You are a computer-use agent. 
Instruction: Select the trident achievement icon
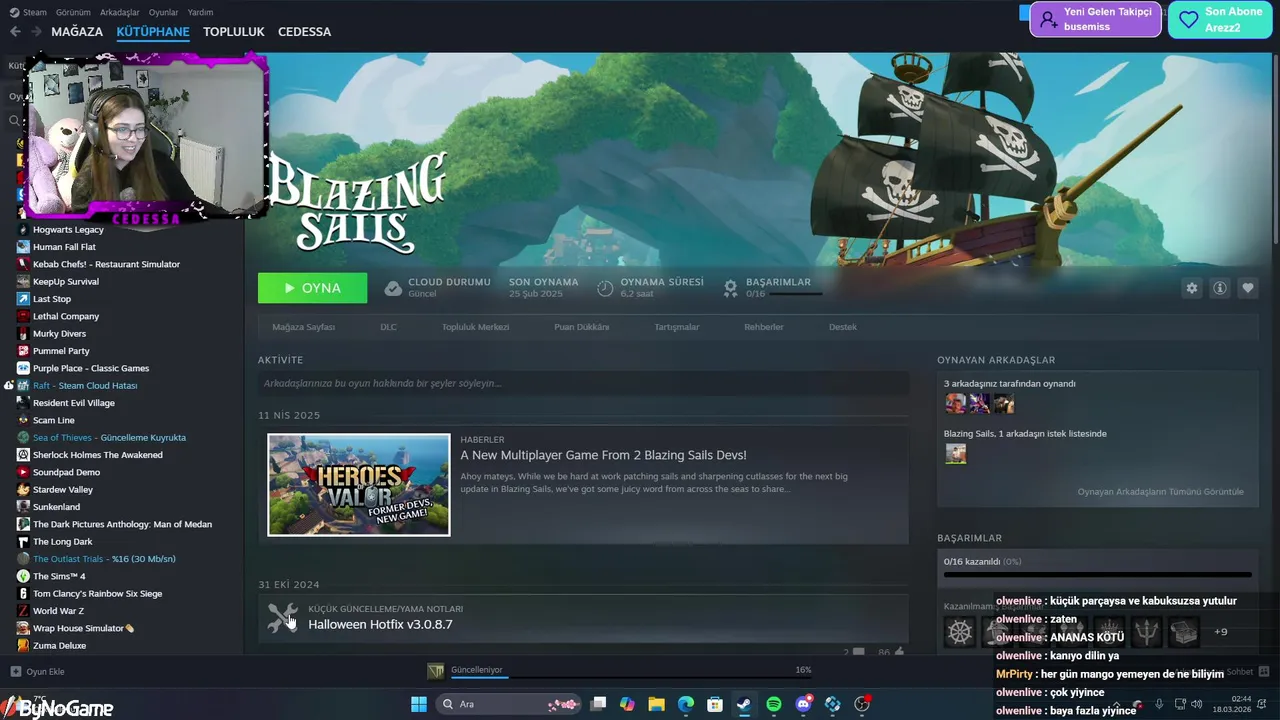pyautogui.click(x=1146, y=632)
